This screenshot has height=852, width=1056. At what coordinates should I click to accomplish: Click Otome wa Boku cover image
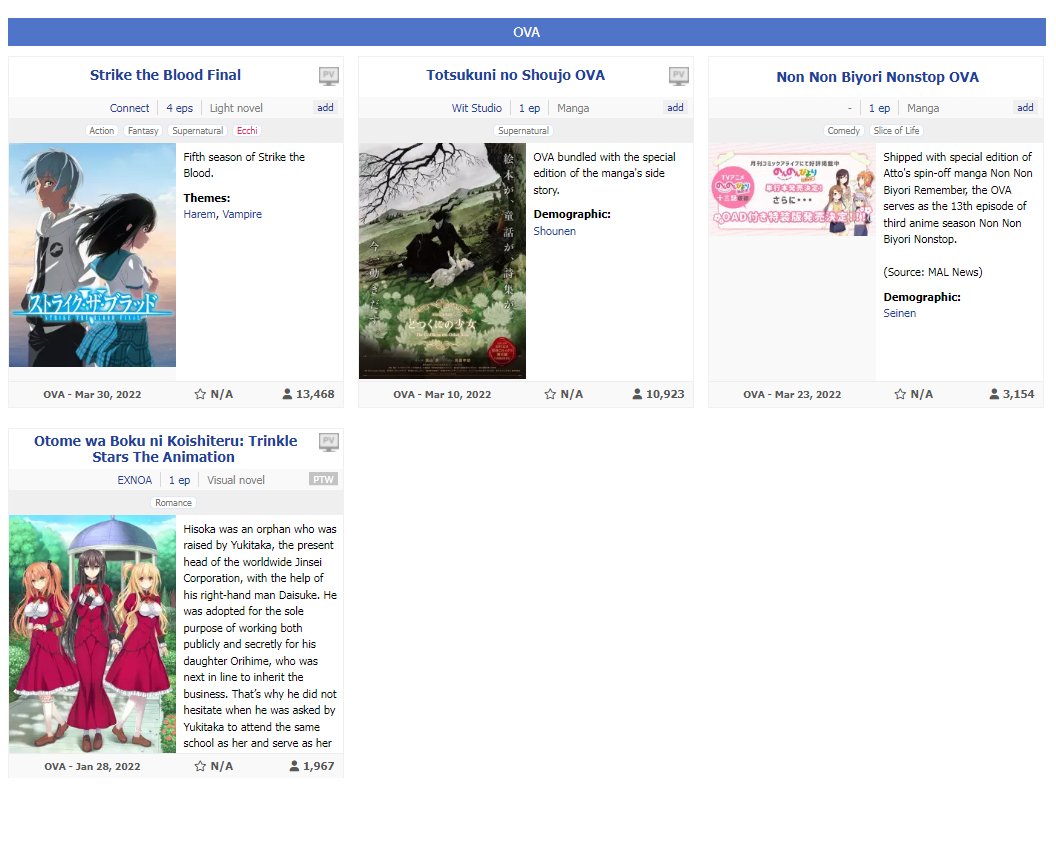92,634
